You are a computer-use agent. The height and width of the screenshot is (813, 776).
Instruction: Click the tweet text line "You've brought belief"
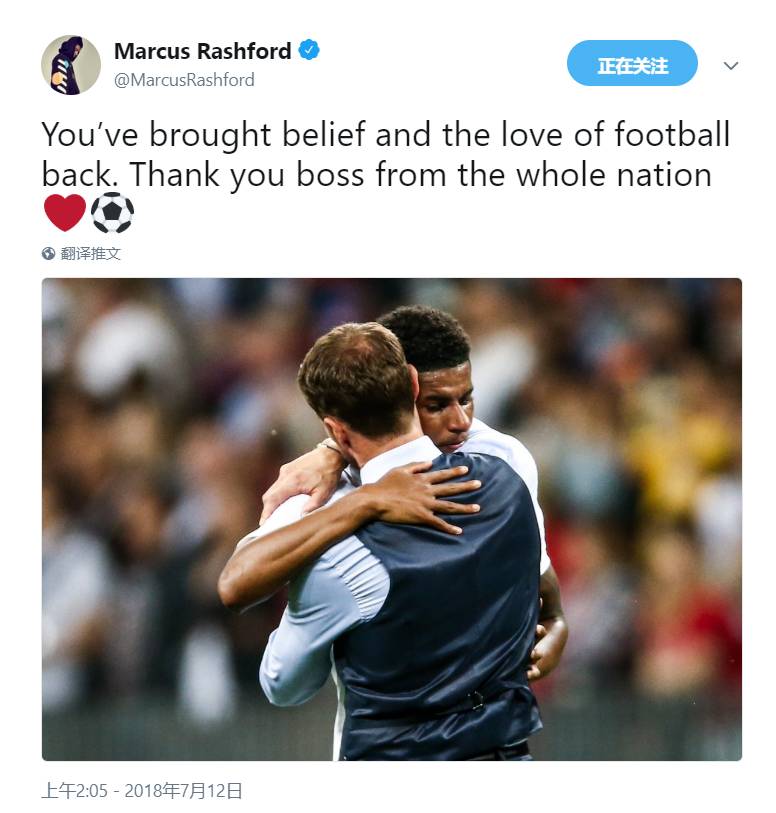(203, 135)
